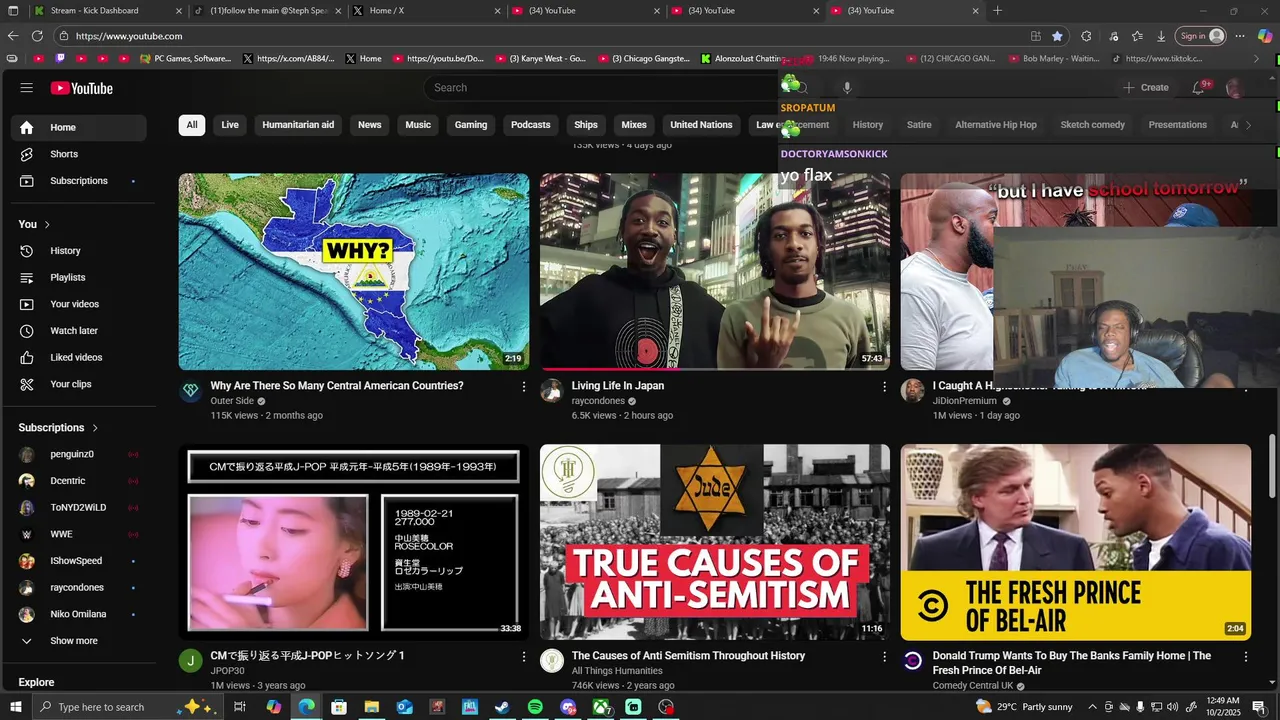Open Subscriptions in the left sidebar
1280x720 pixels.
pyautogui.click(x=79, y=181)
